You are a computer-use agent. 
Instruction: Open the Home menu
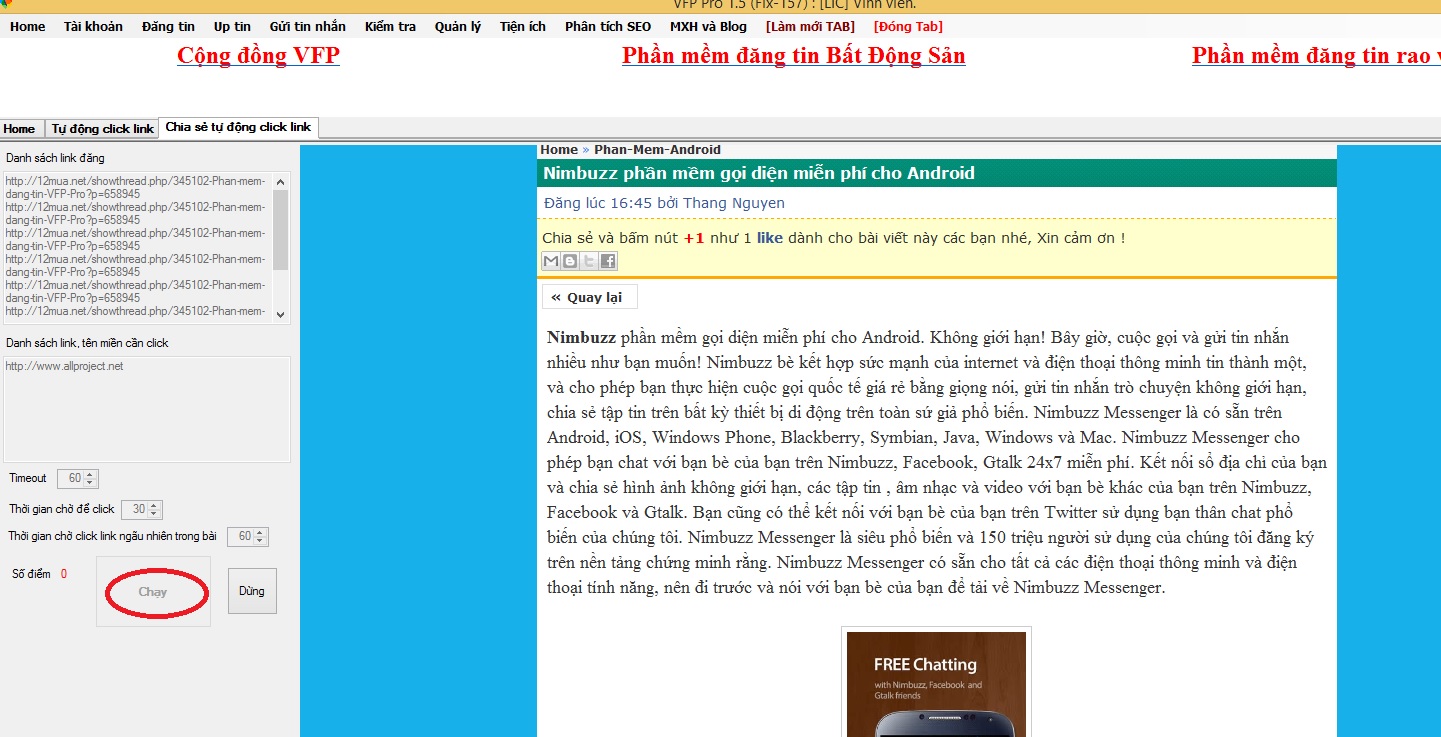(x=28, y=26)
